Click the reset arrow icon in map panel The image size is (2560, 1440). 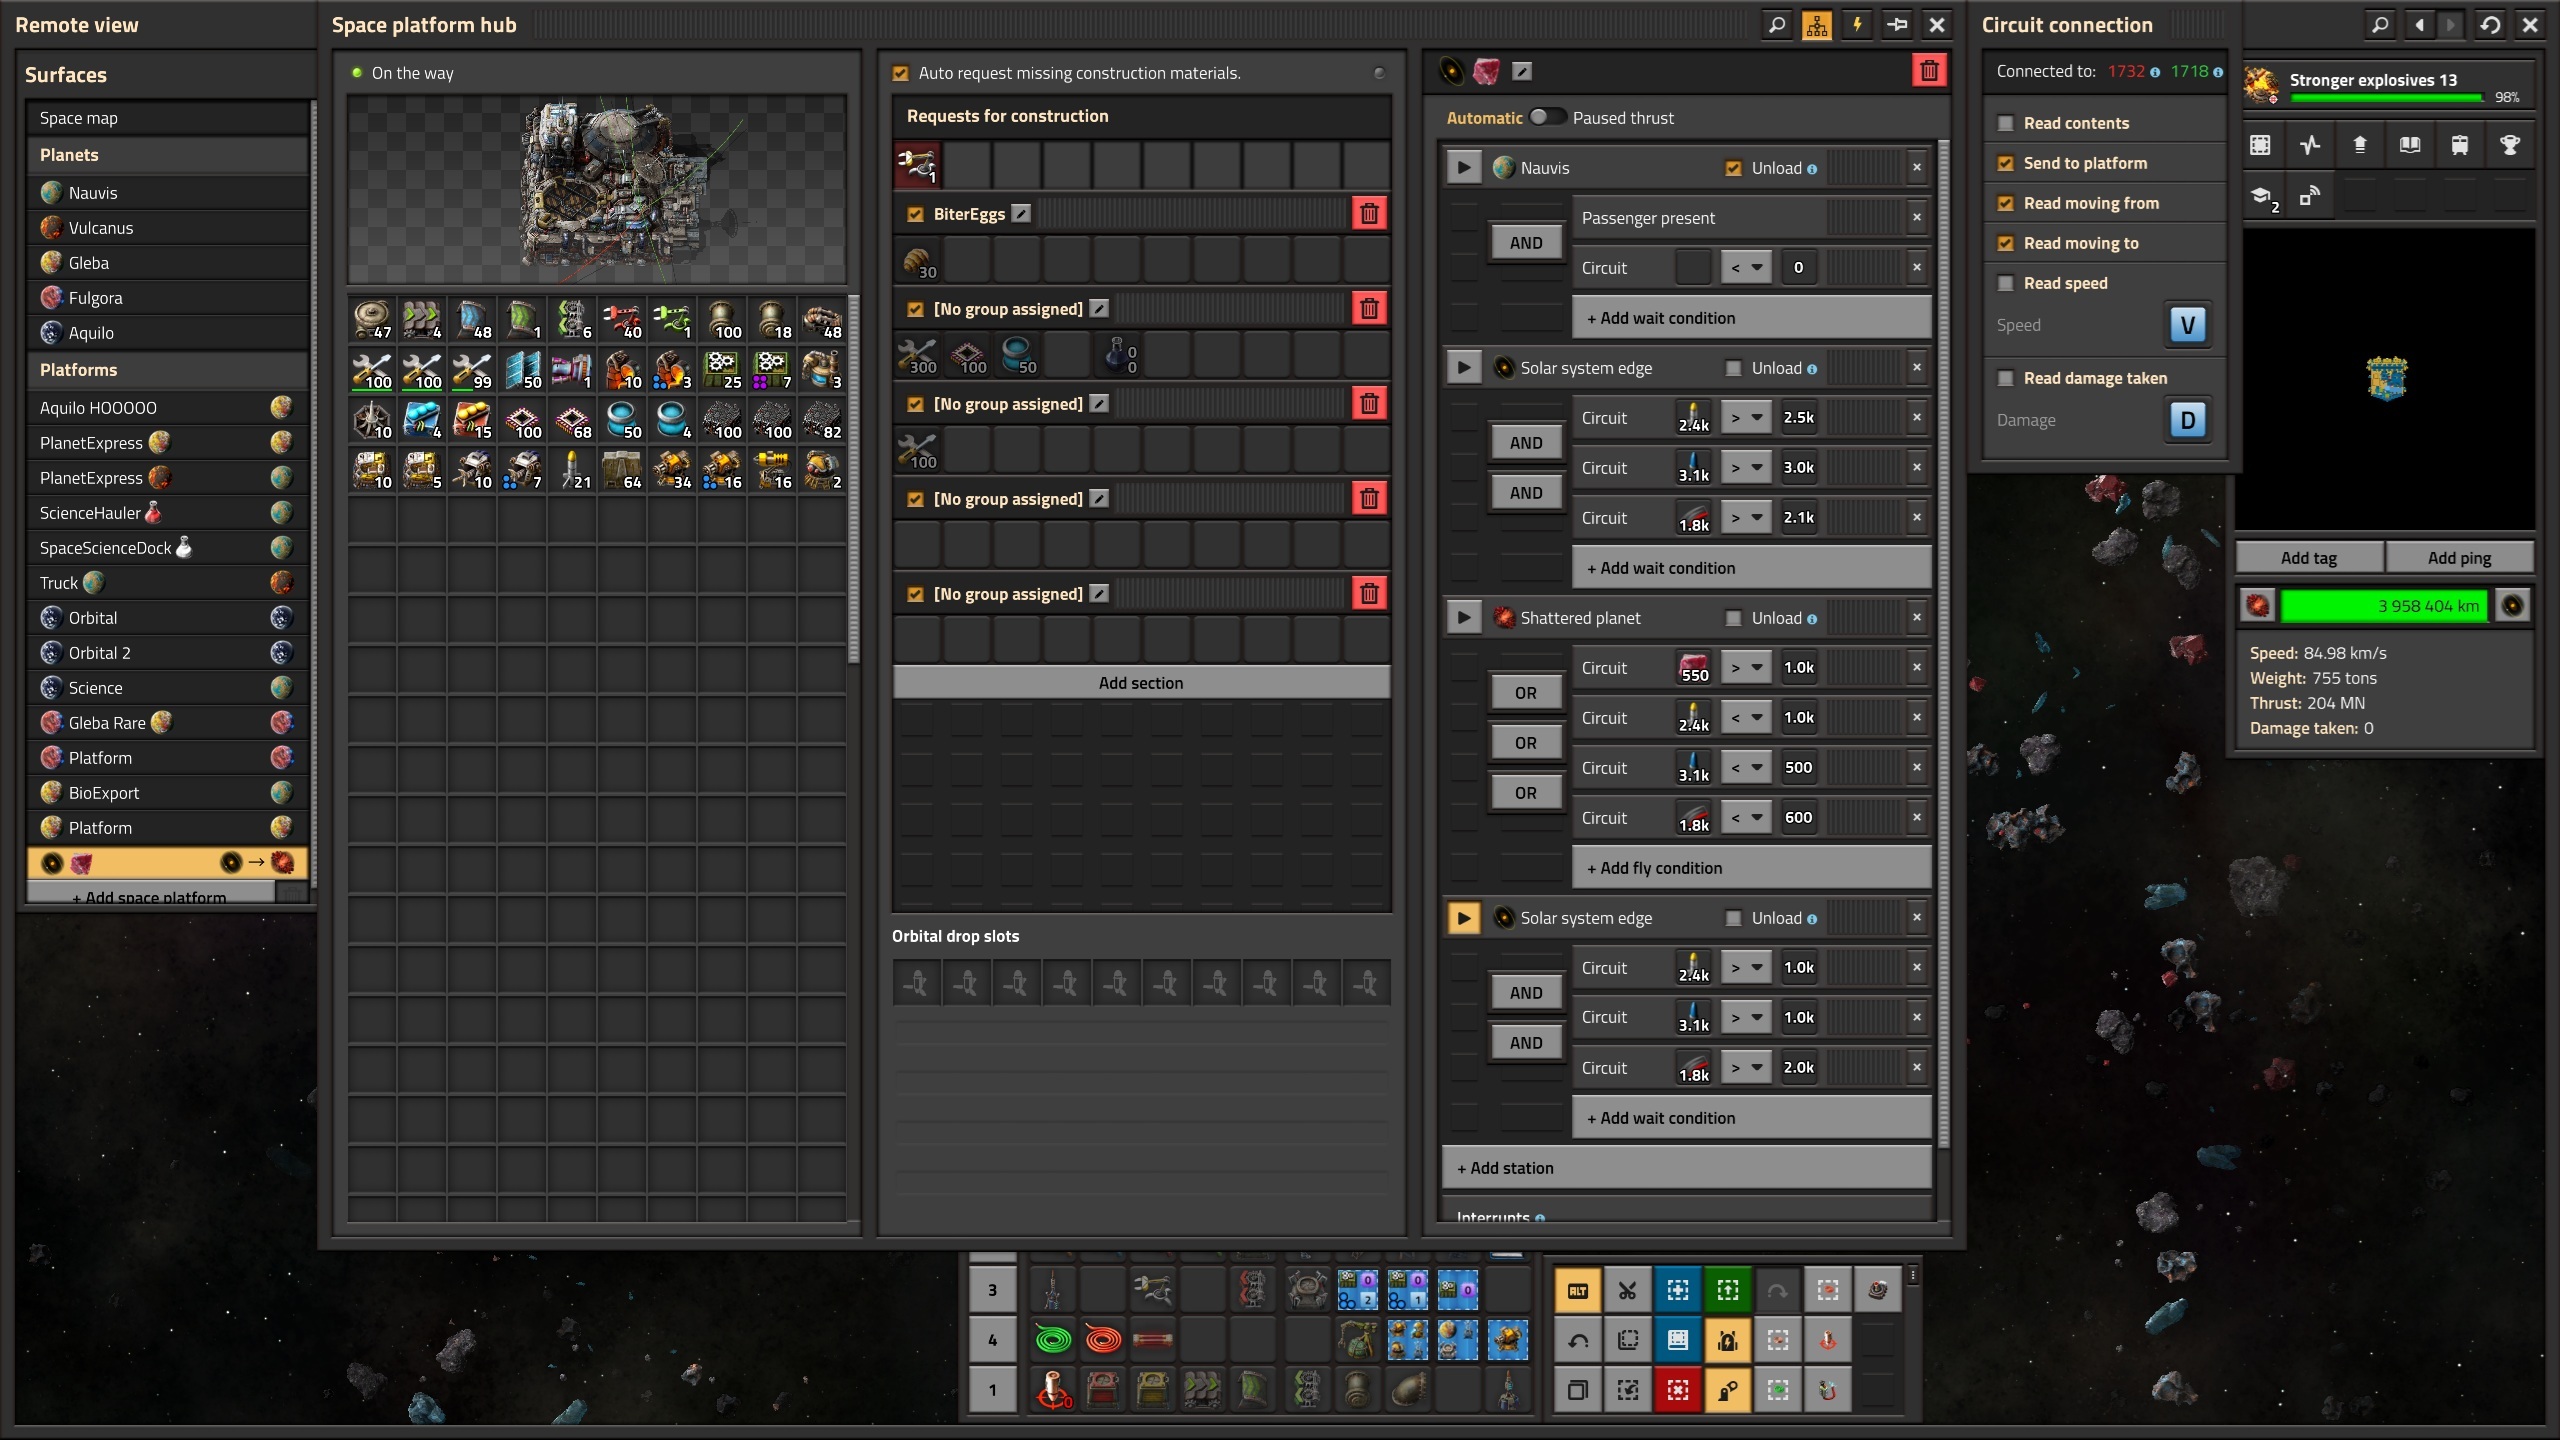(2490, 25)
